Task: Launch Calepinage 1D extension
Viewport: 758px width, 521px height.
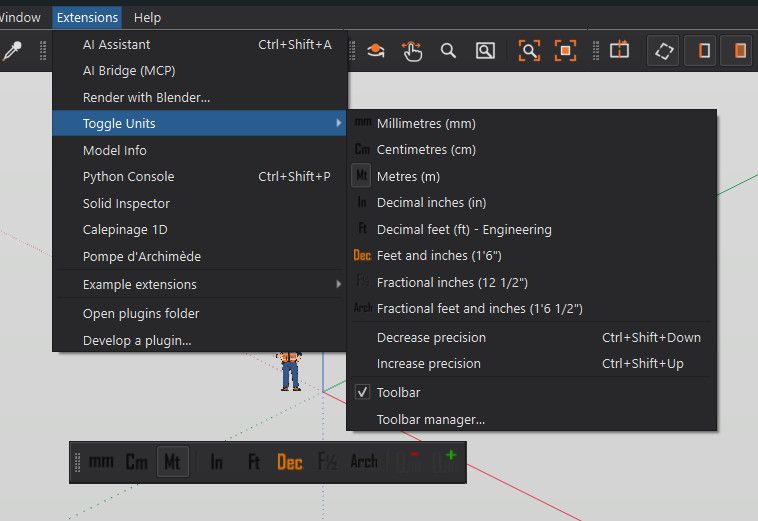Action: click(x=200, y=230)
